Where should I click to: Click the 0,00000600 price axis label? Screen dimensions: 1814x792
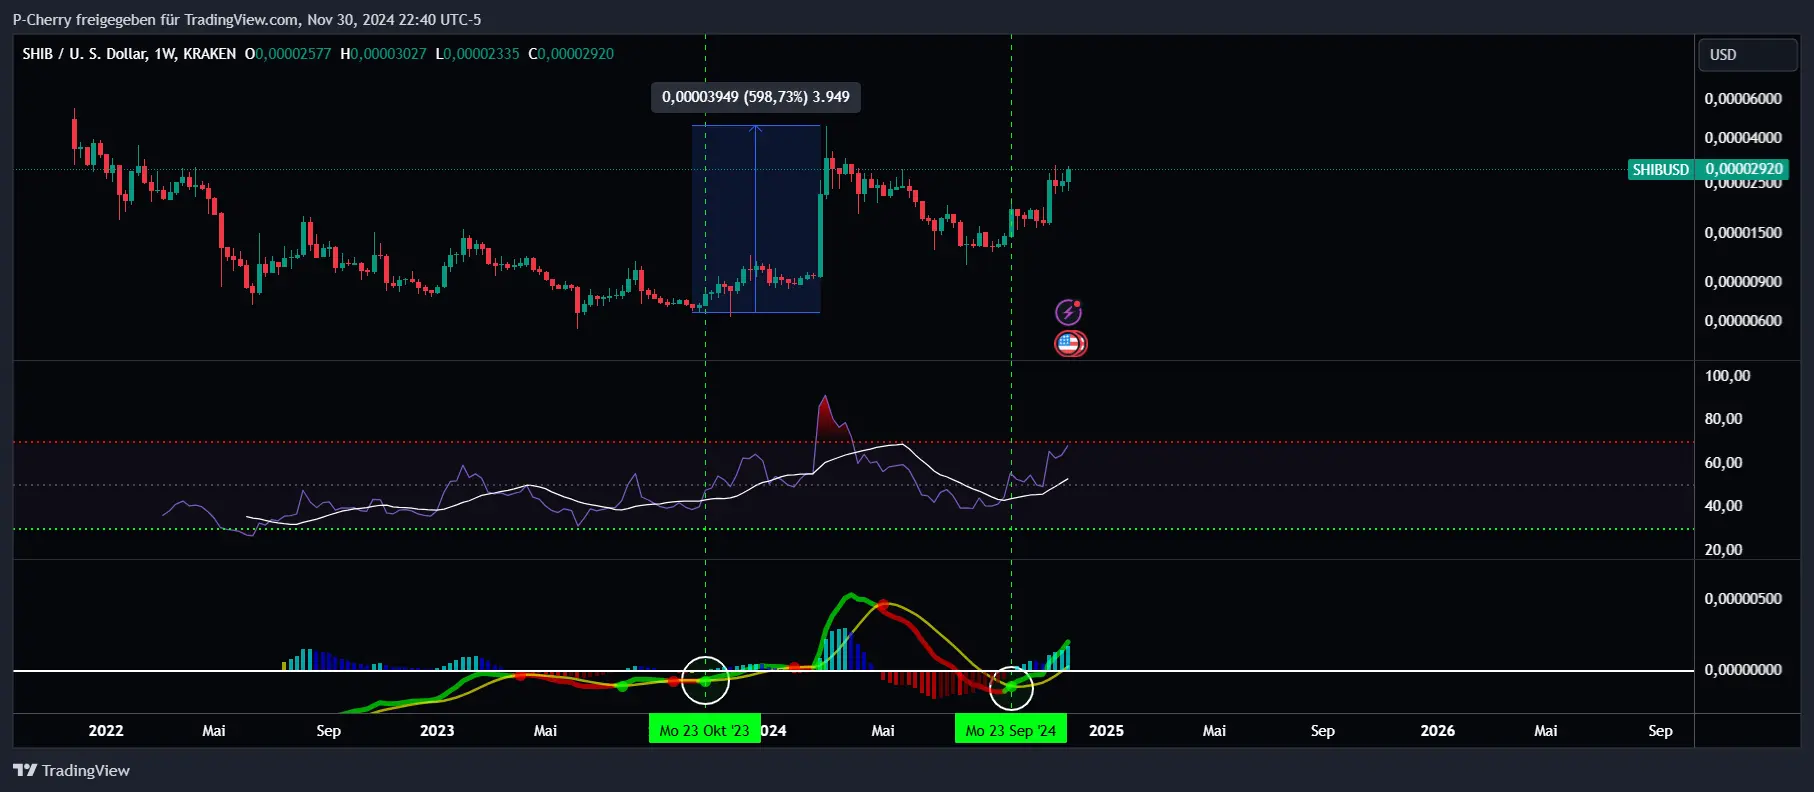1743,321
